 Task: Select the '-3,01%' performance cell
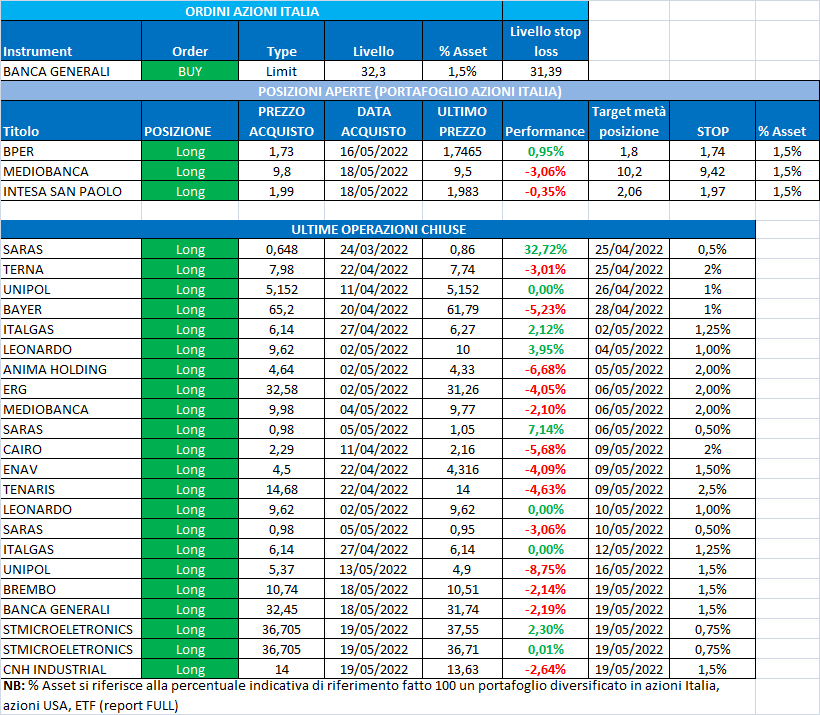click(545, 269)
